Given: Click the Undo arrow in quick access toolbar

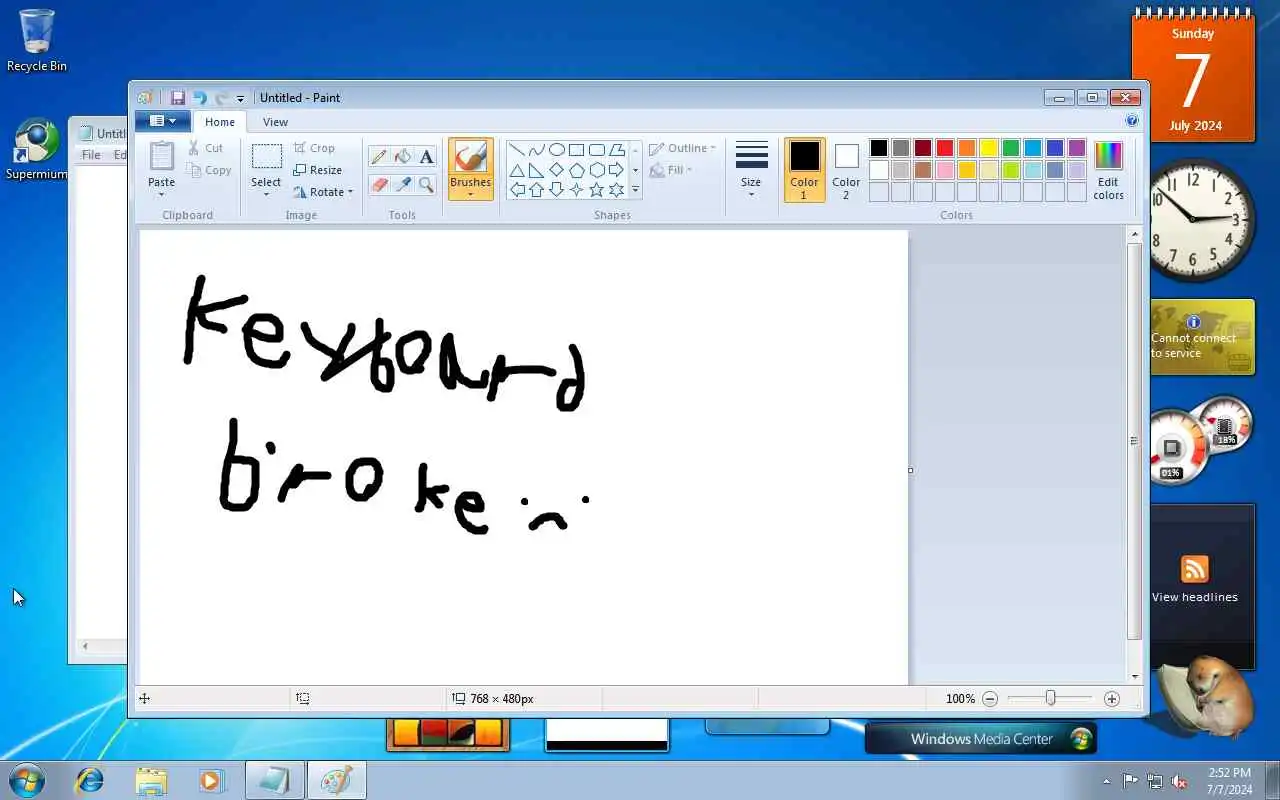Looking at the screenshot, I should pyautogui.click(x=200, y=97).
